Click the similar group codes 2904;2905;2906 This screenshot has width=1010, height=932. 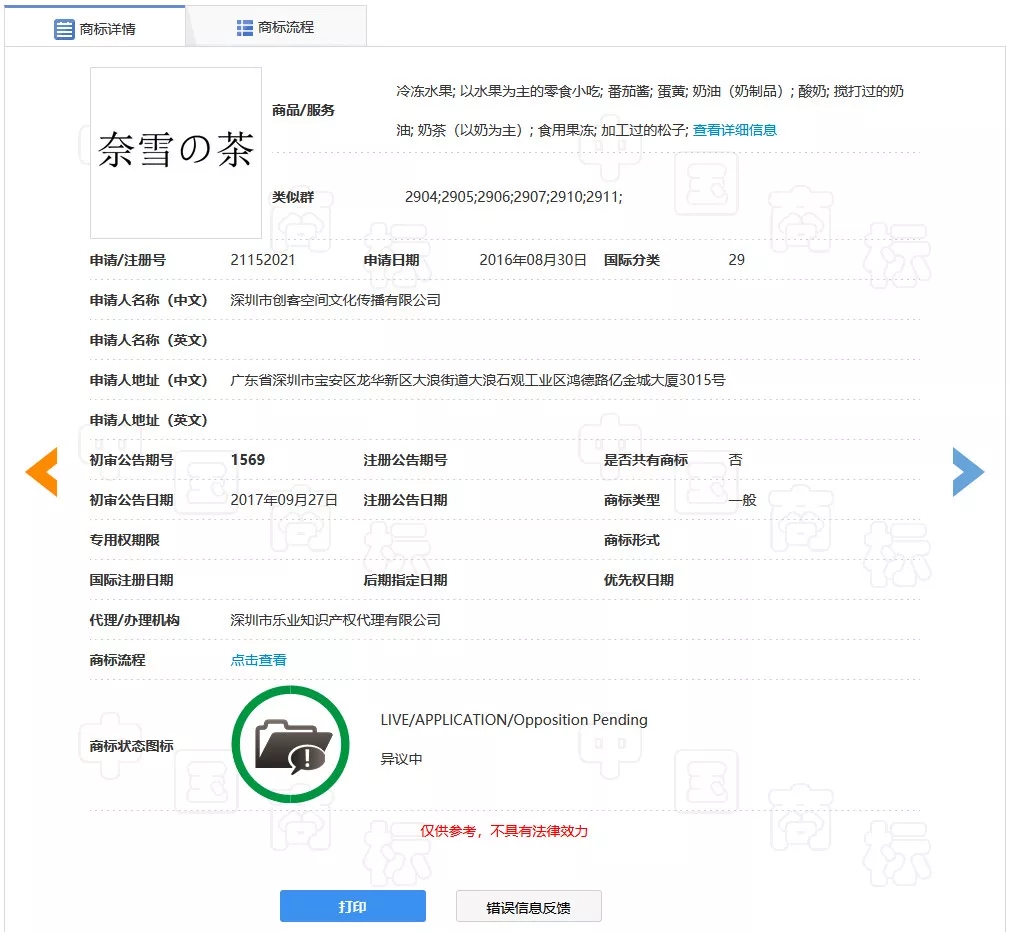tap(513, 197)
